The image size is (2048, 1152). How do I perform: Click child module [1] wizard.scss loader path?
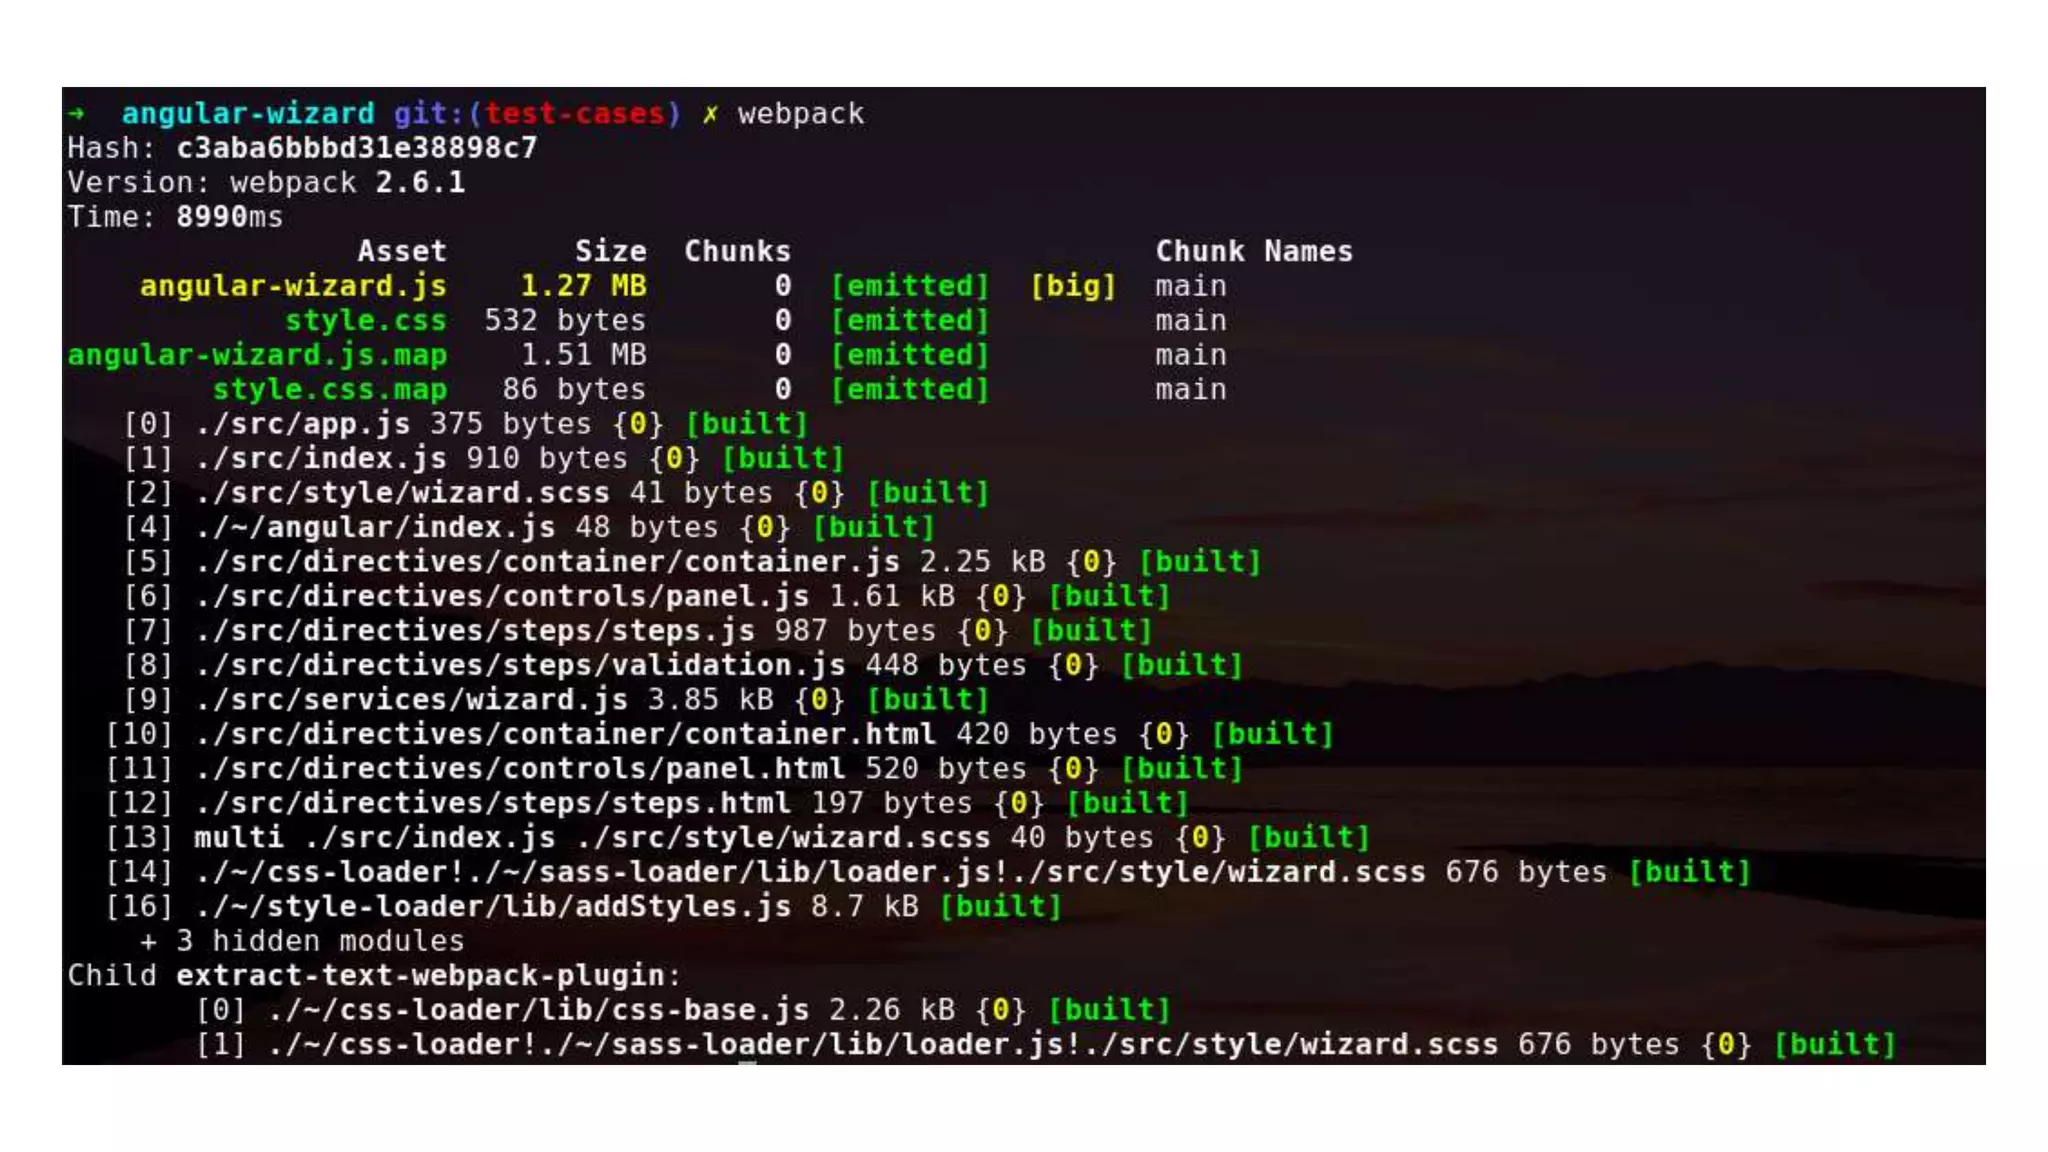[883, 1045]
